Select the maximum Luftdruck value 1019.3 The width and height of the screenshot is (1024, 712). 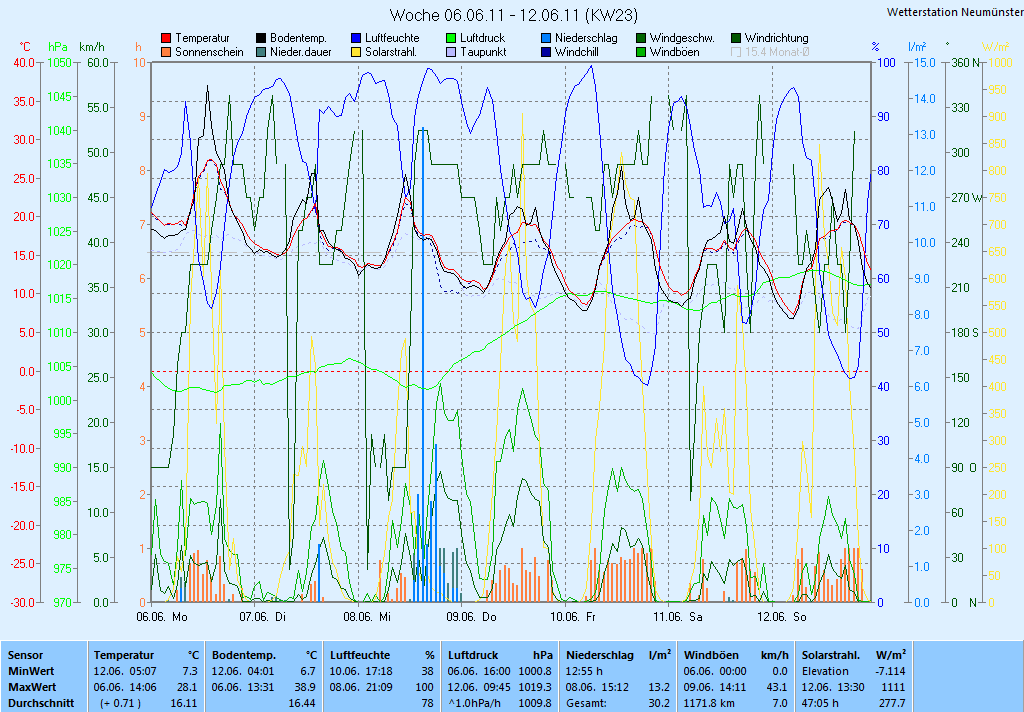coord(536,688)
